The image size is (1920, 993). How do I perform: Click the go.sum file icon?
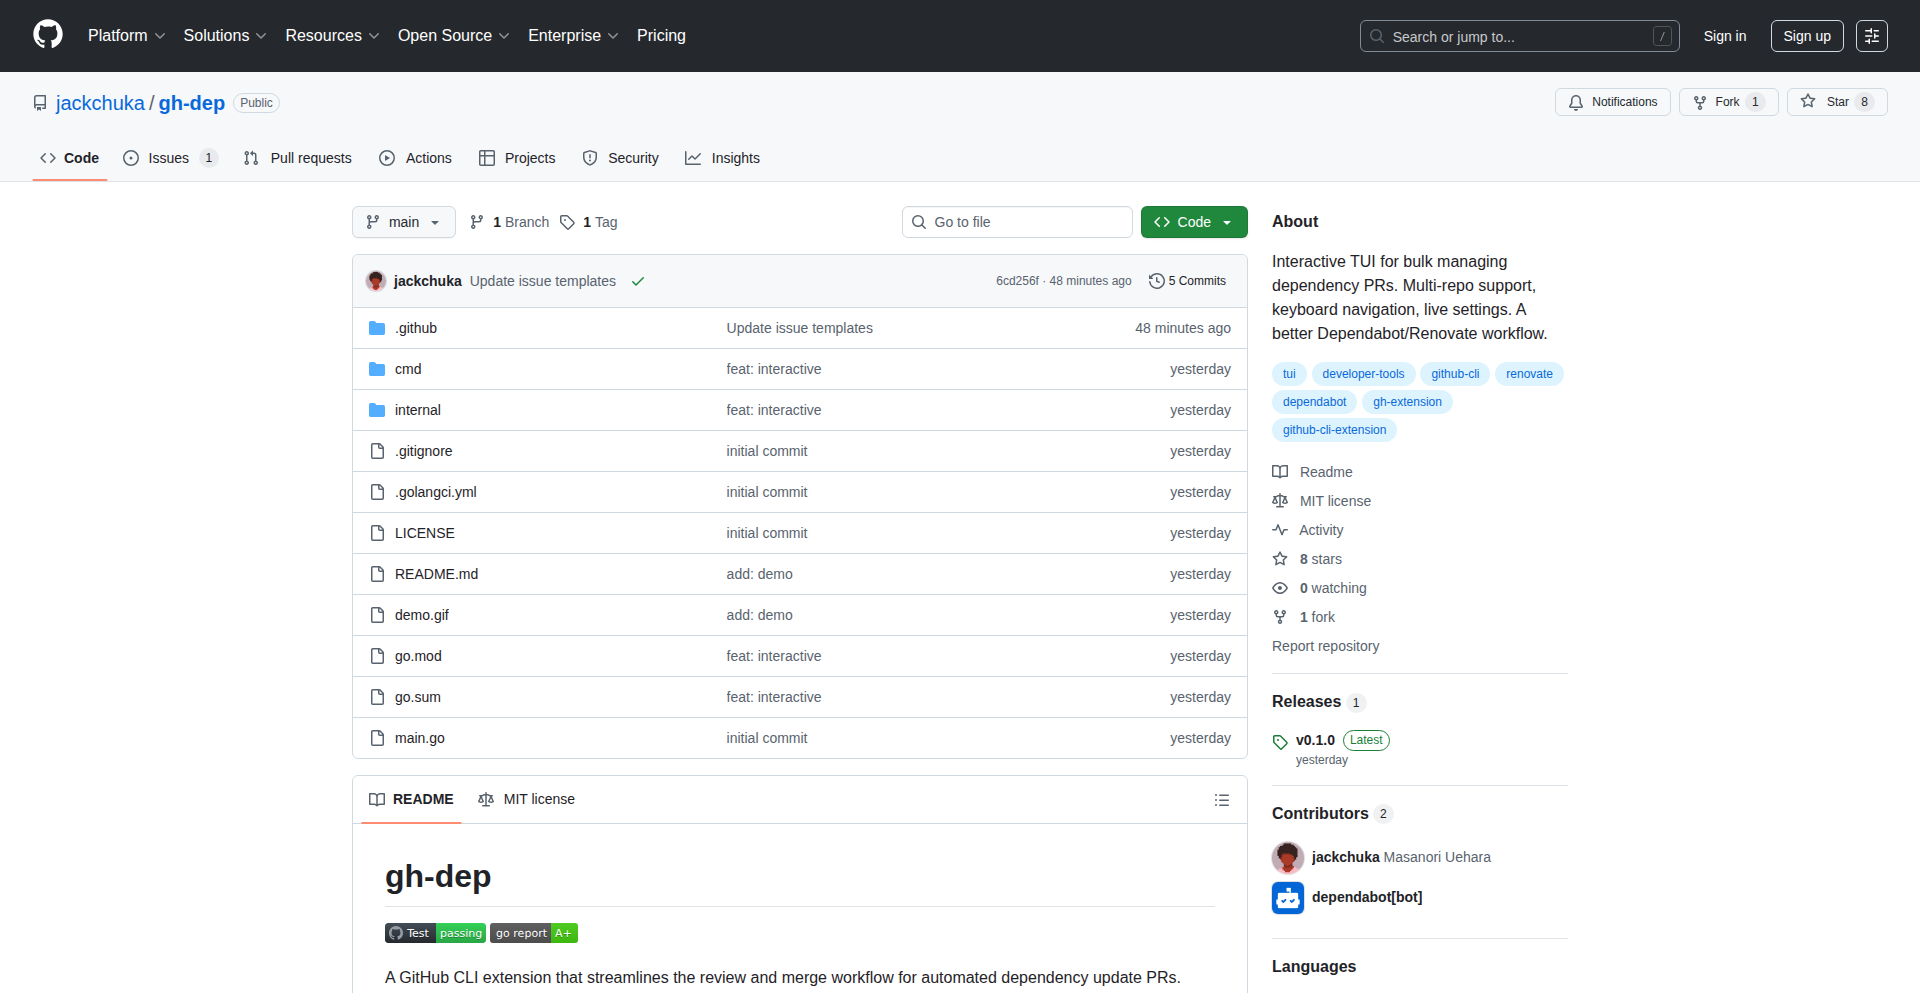click(x=377, y=697)
